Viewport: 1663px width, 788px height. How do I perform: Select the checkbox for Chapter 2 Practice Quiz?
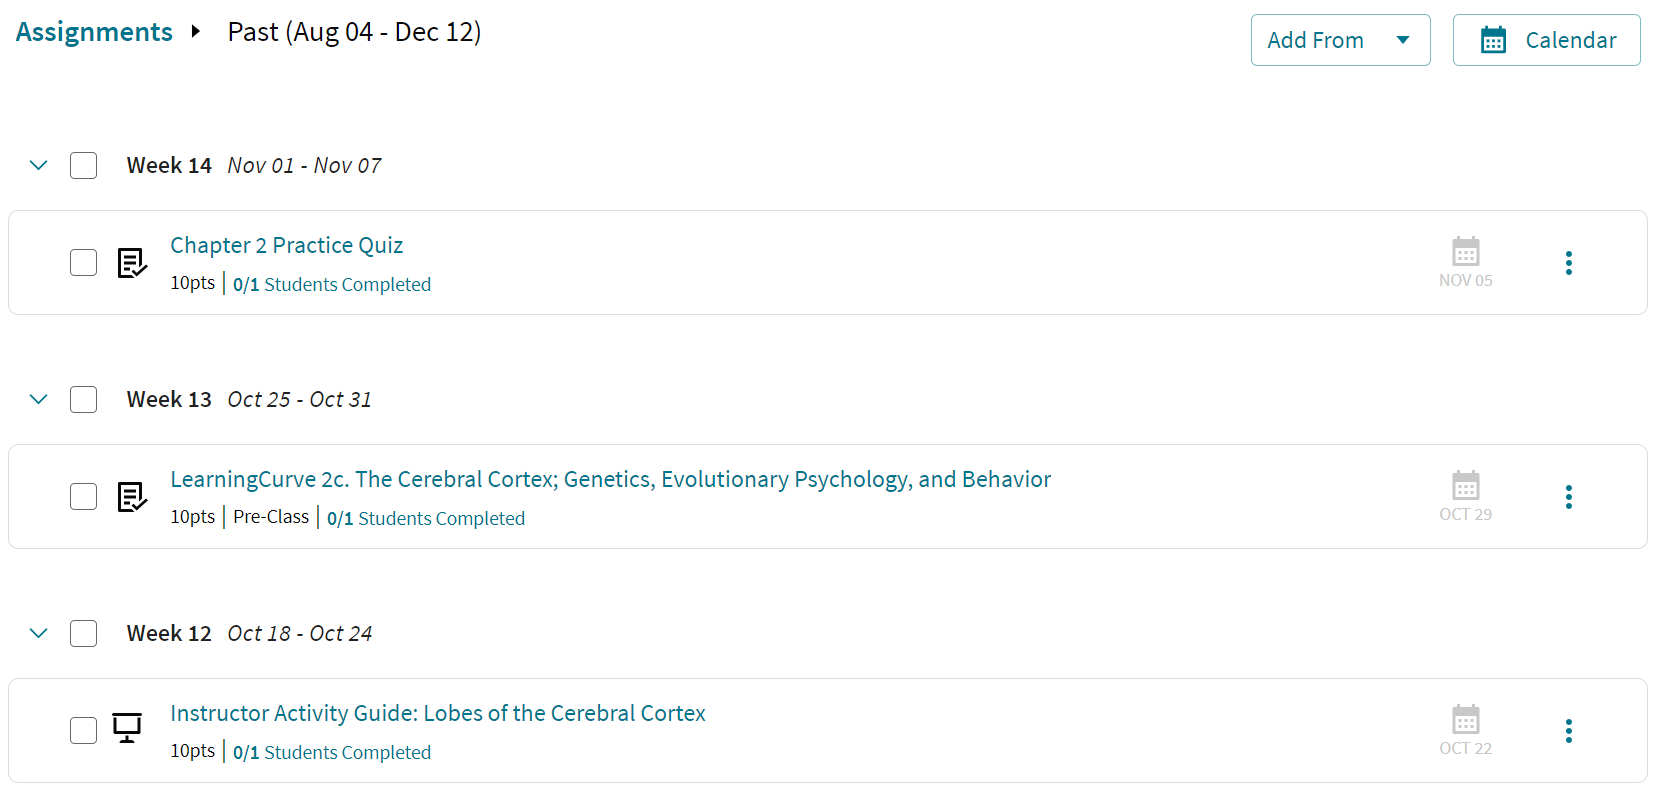(x=83, y=262)
